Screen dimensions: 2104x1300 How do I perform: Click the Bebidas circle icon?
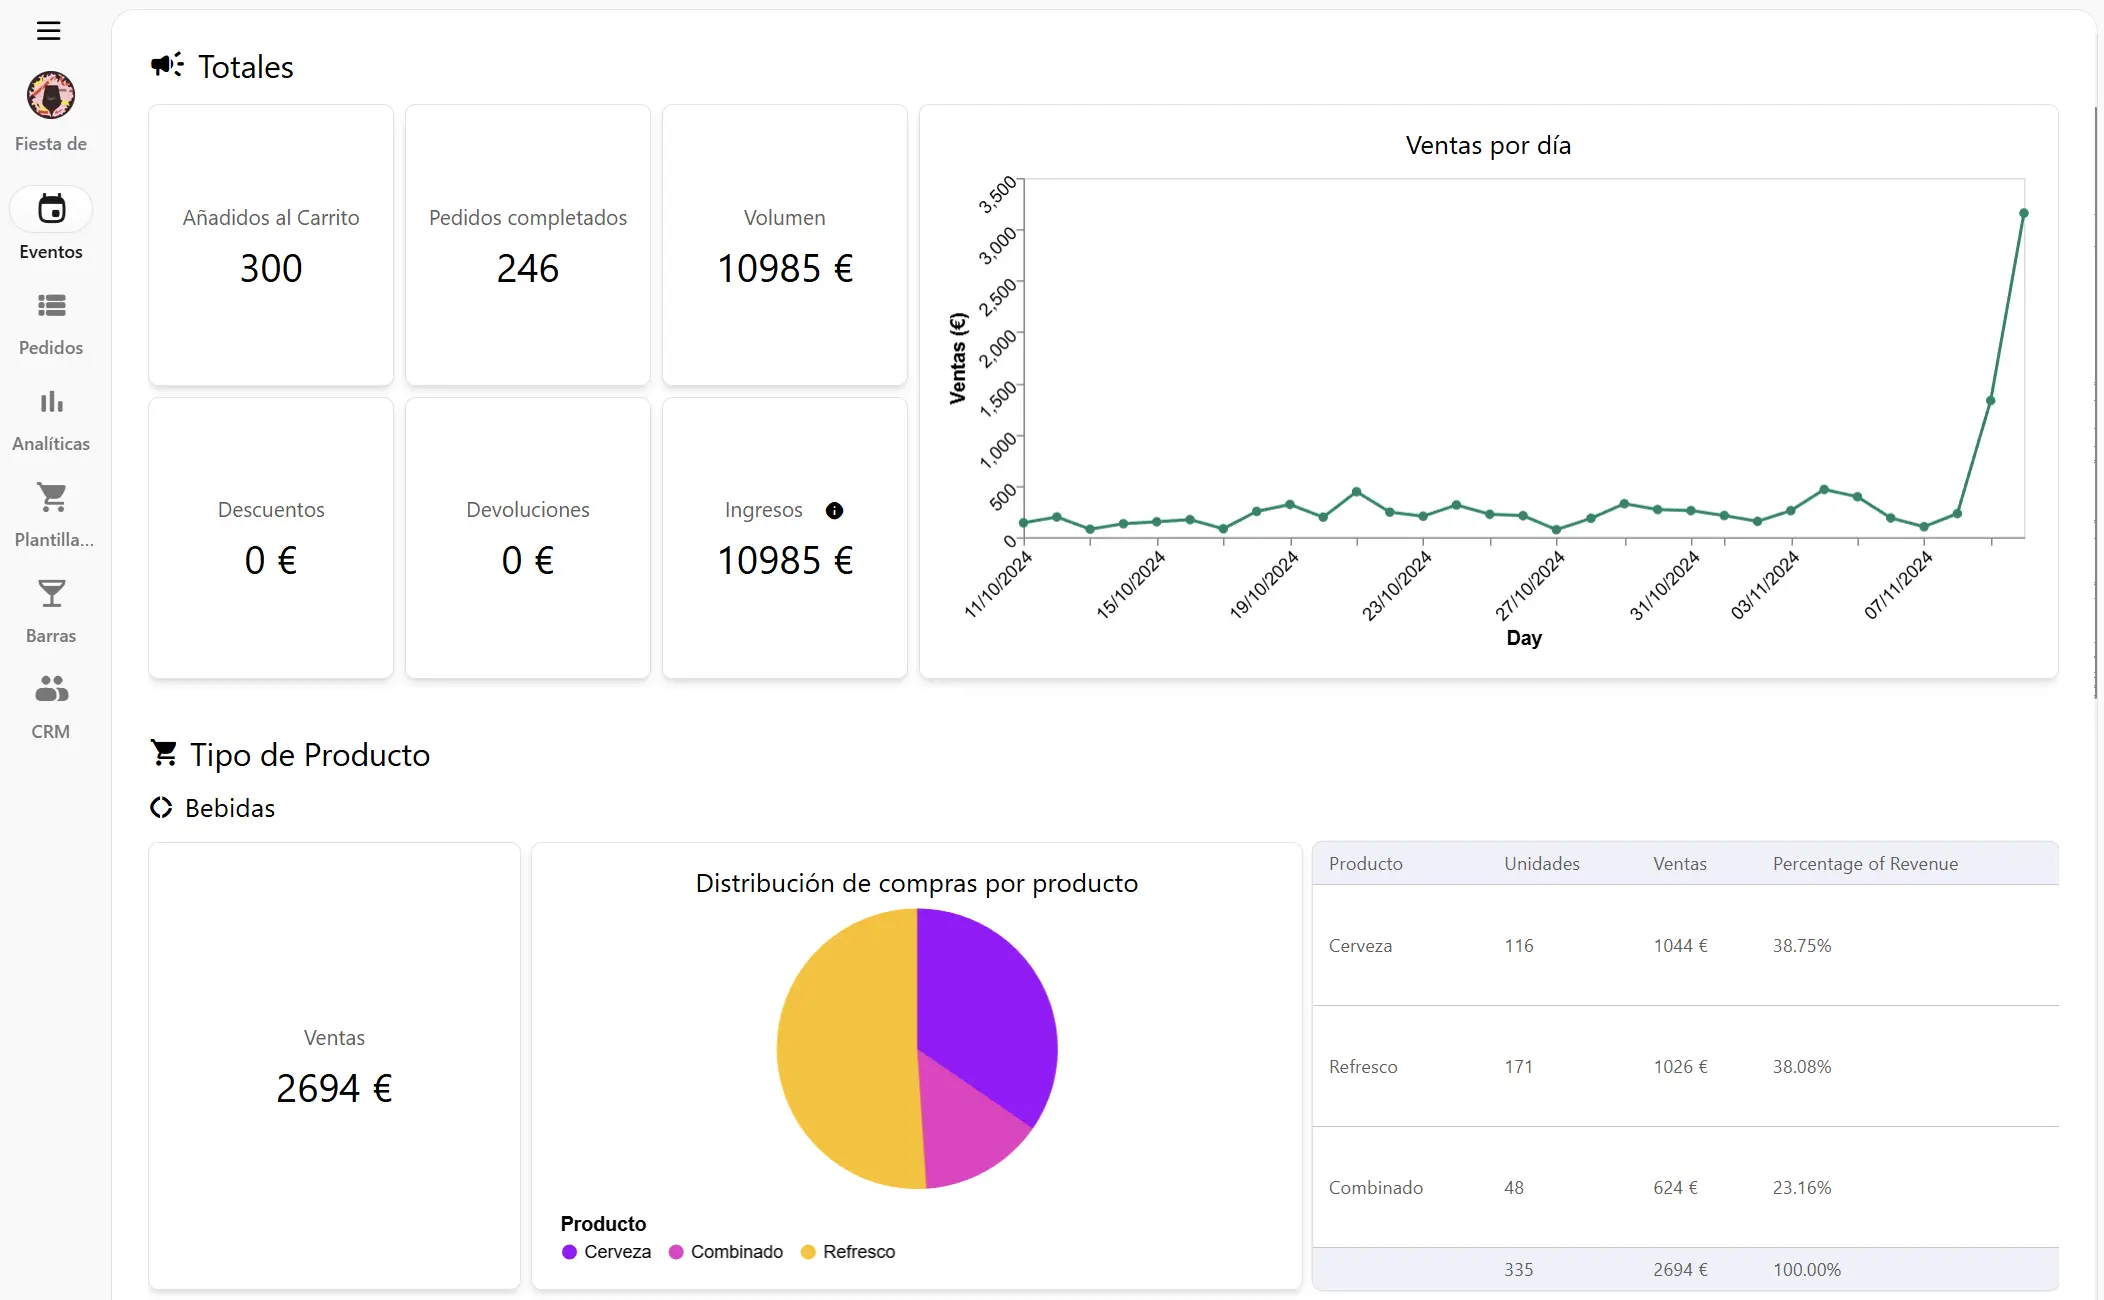point(161,807)
